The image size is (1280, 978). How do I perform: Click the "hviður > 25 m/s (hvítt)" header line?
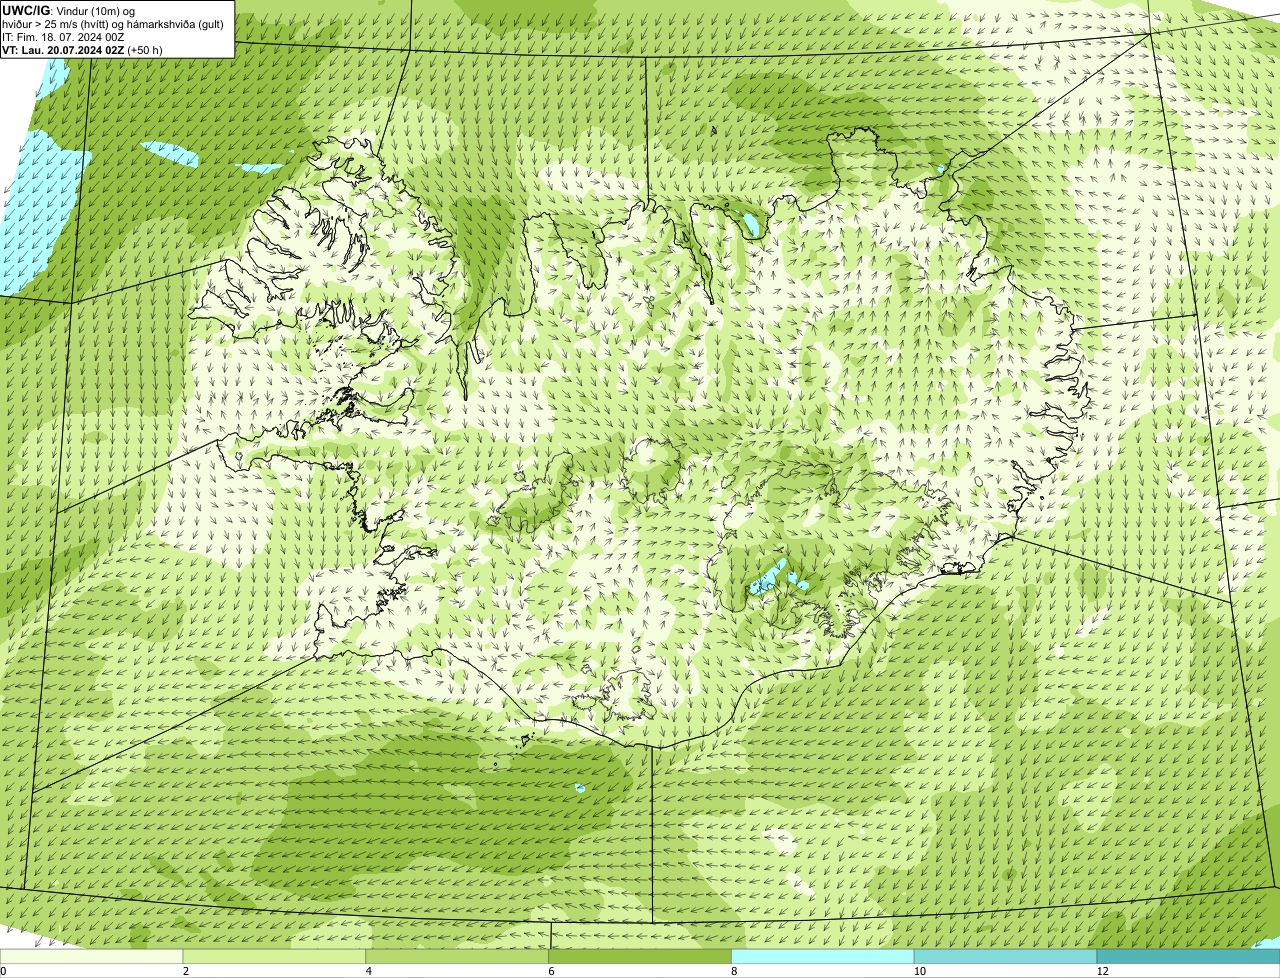point(113,23)
